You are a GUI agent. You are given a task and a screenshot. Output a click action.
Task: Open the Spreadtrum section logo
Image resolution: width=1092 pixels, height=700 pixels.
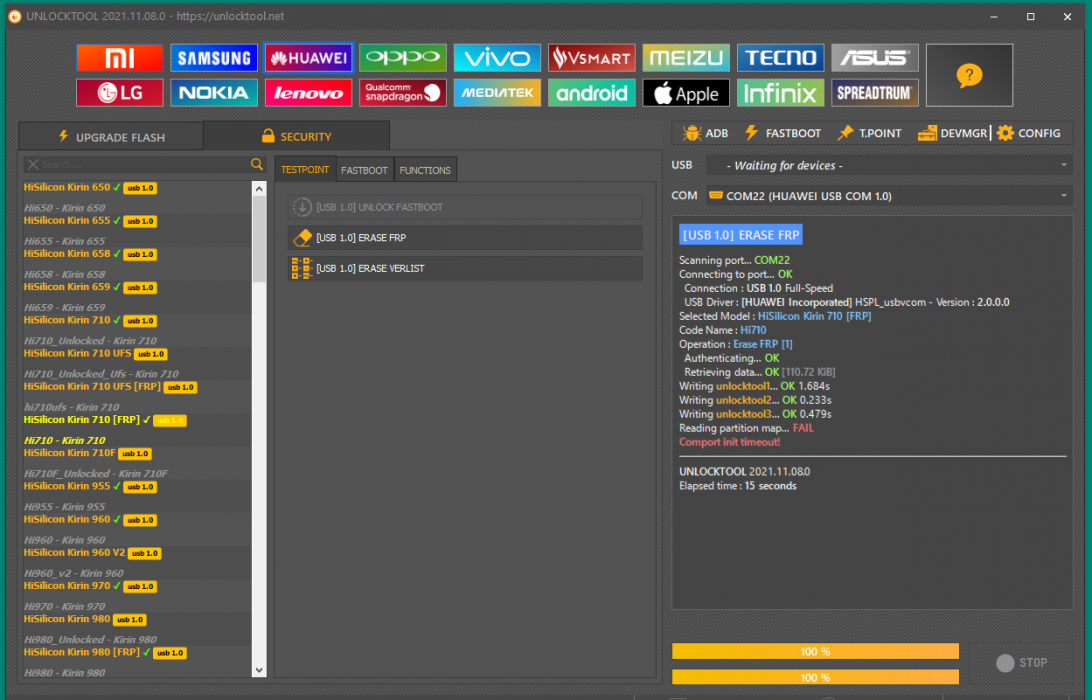[x=875, y=93]
